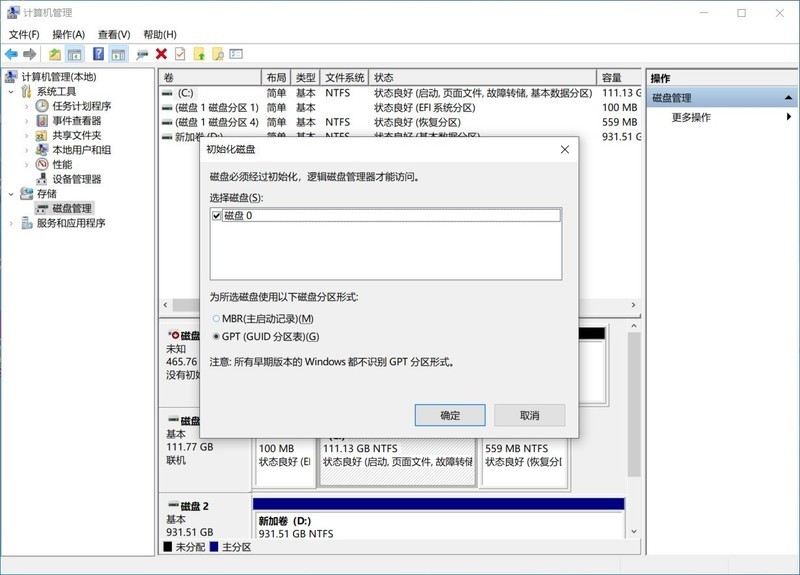Select MBR(主启动记录) radio button
This screenshot has width=800, height=575.
pyautogui.click(x=216, y=319)
